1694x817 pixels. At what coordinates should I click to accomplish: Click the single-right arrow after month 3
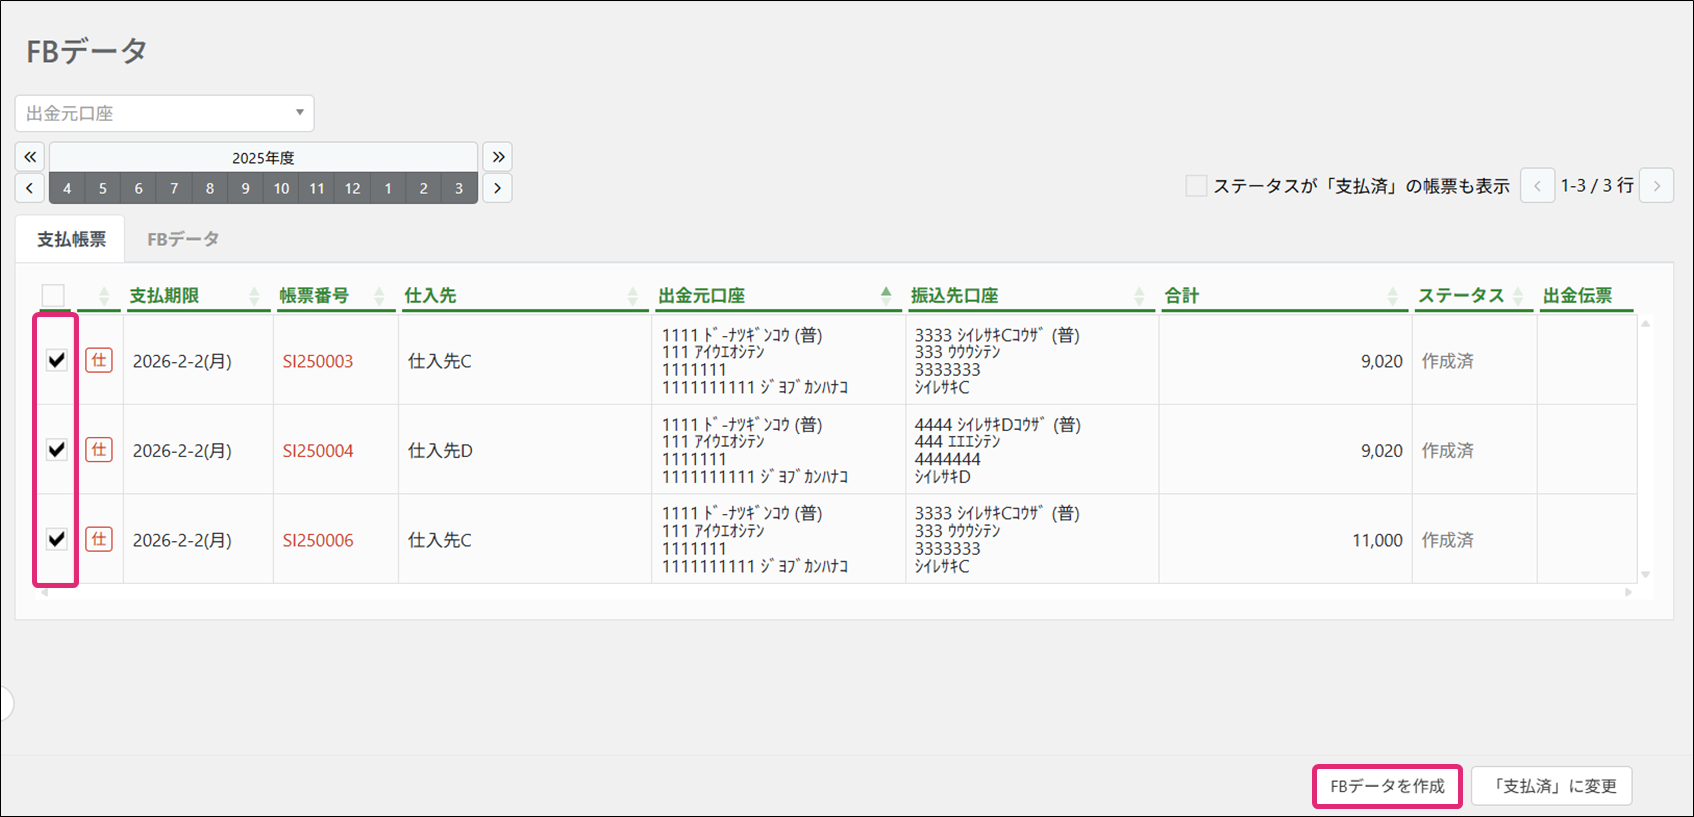pyautogui.click(x=497, y=188)
